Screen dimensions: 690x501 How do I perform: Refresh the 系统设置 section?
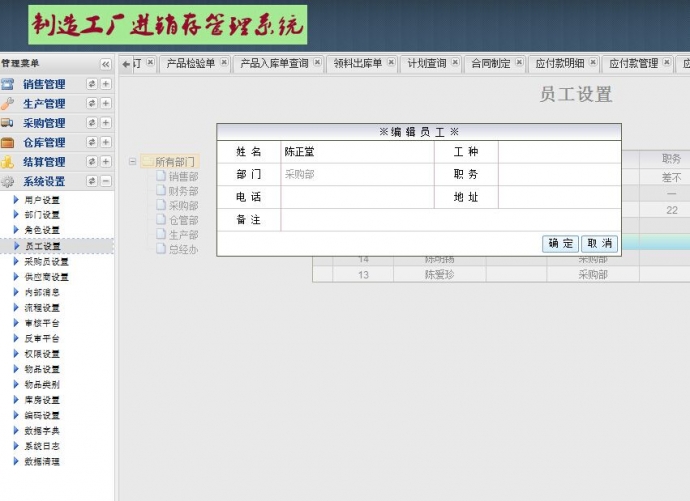click(x=92, y=181)
